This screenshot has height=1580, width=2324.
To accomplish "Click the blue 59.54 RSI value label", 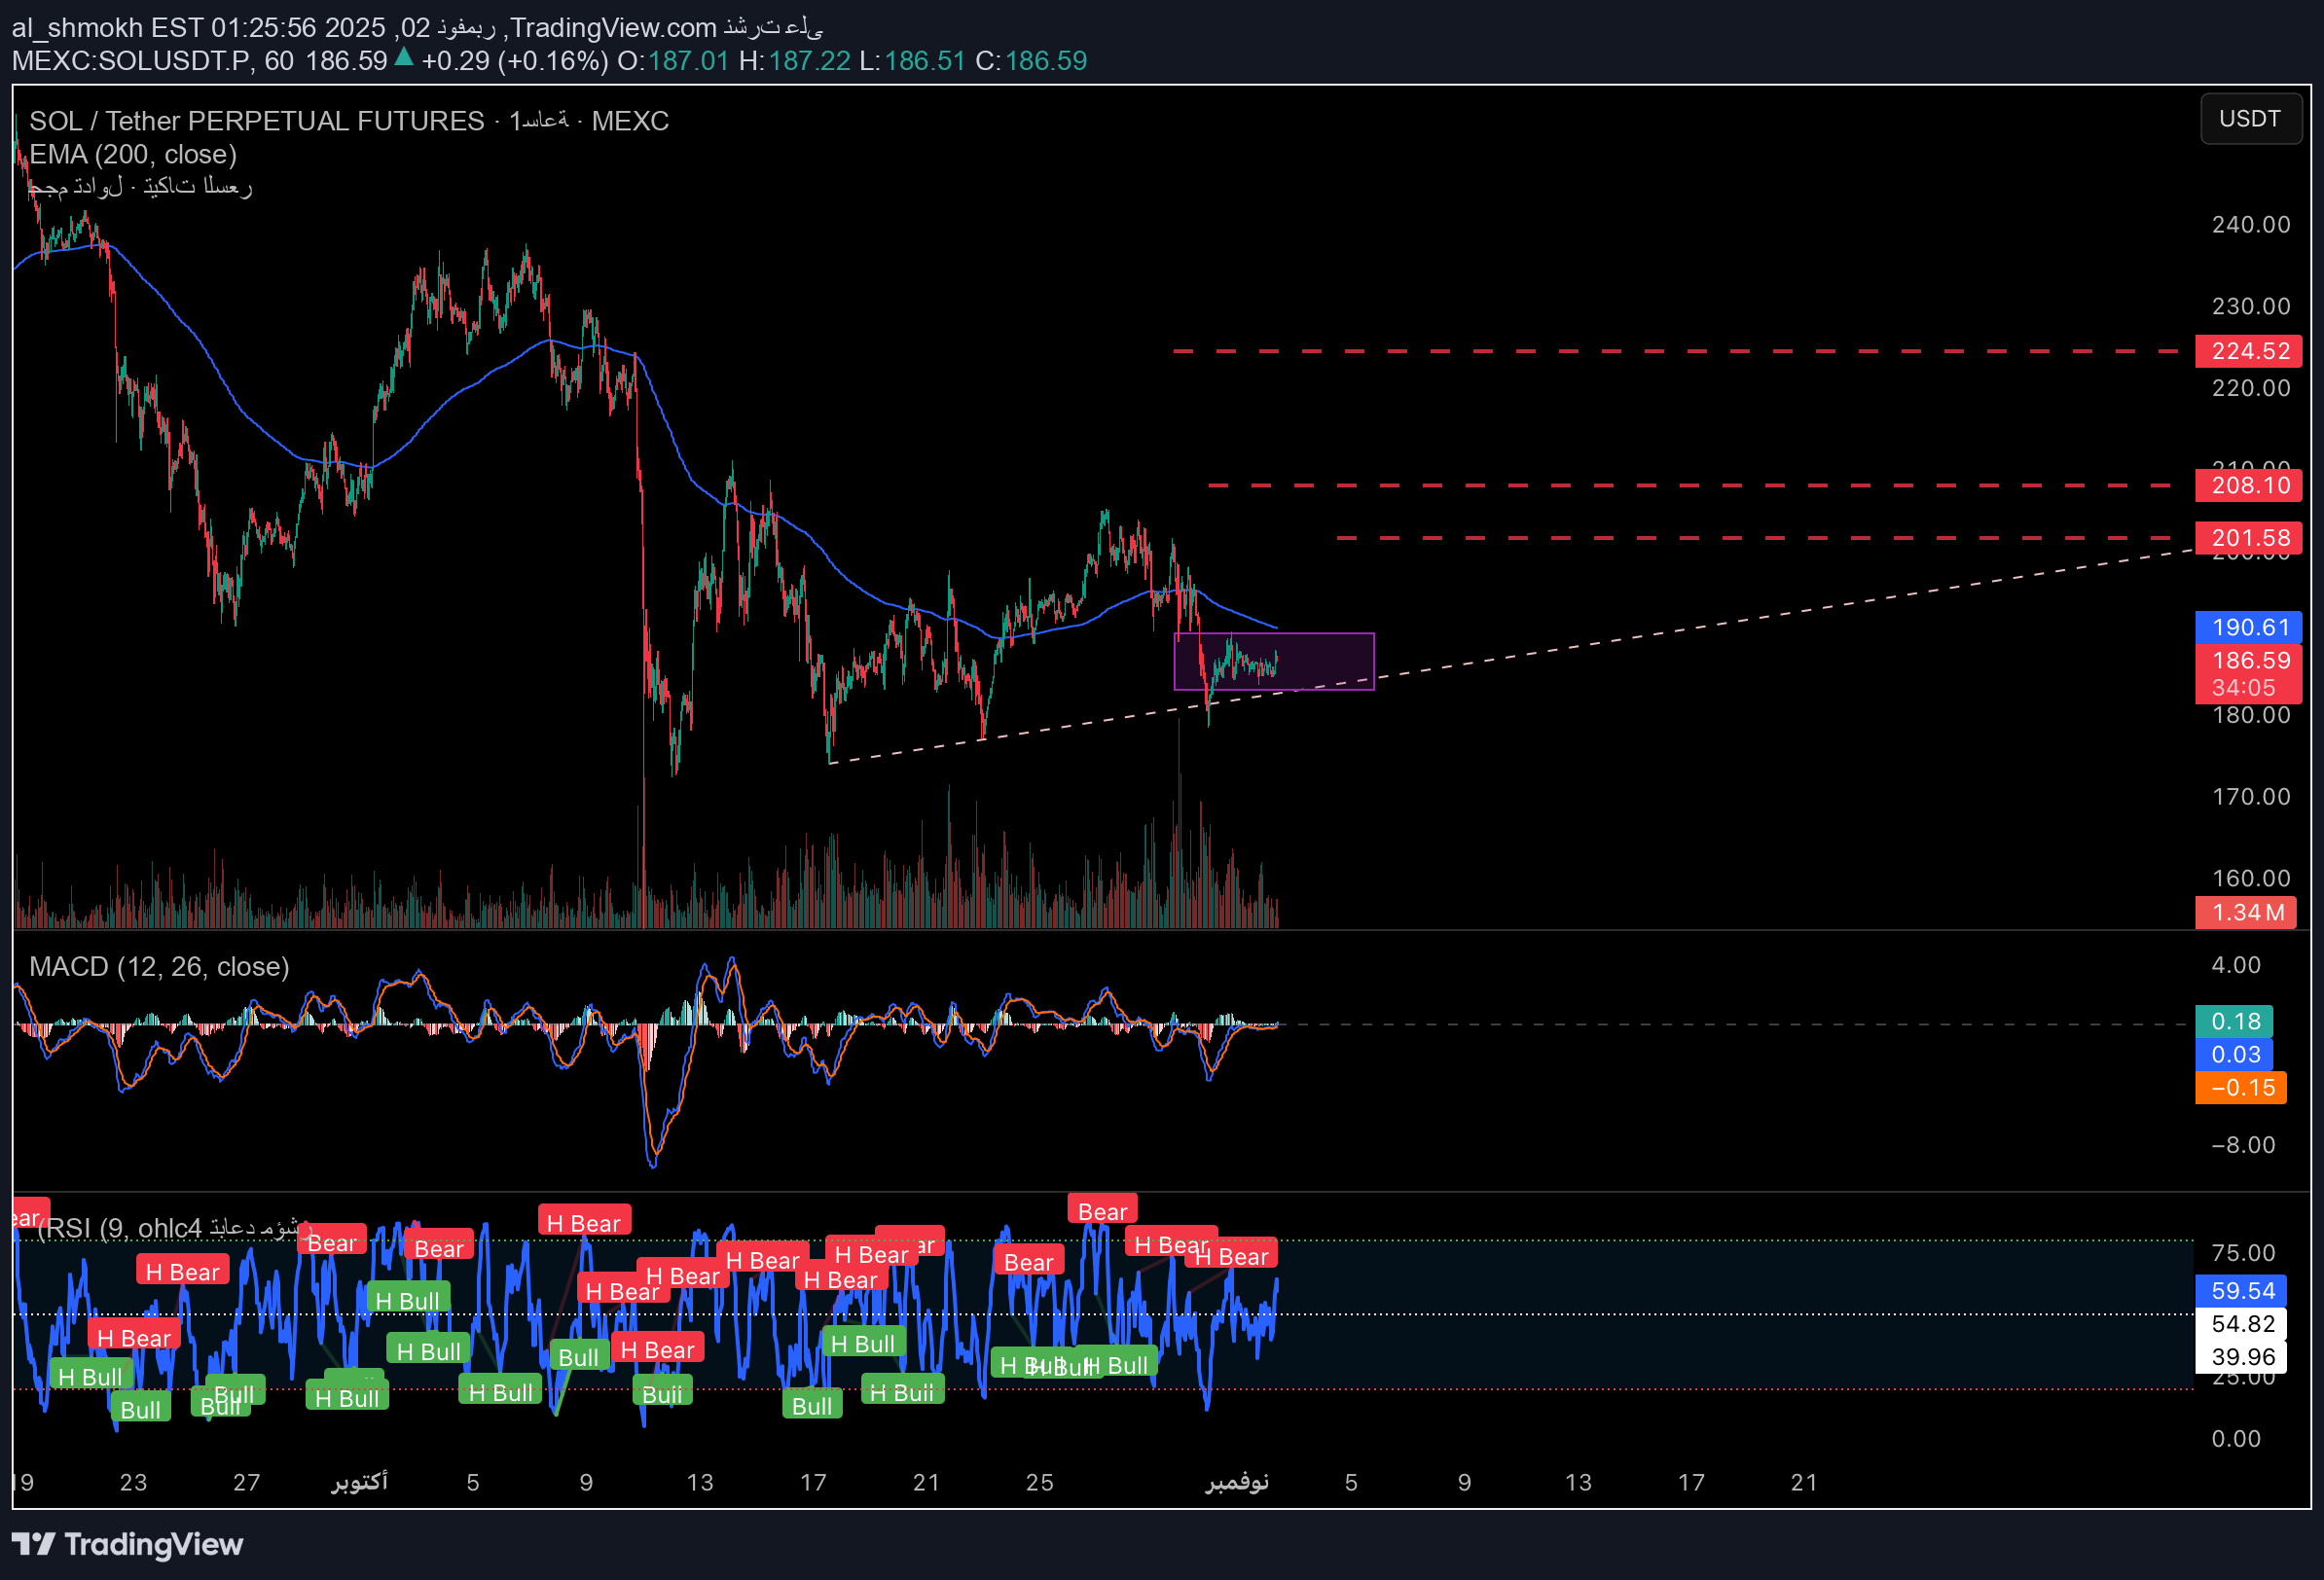I will pyautogui.click(x=2242, y=1290).
